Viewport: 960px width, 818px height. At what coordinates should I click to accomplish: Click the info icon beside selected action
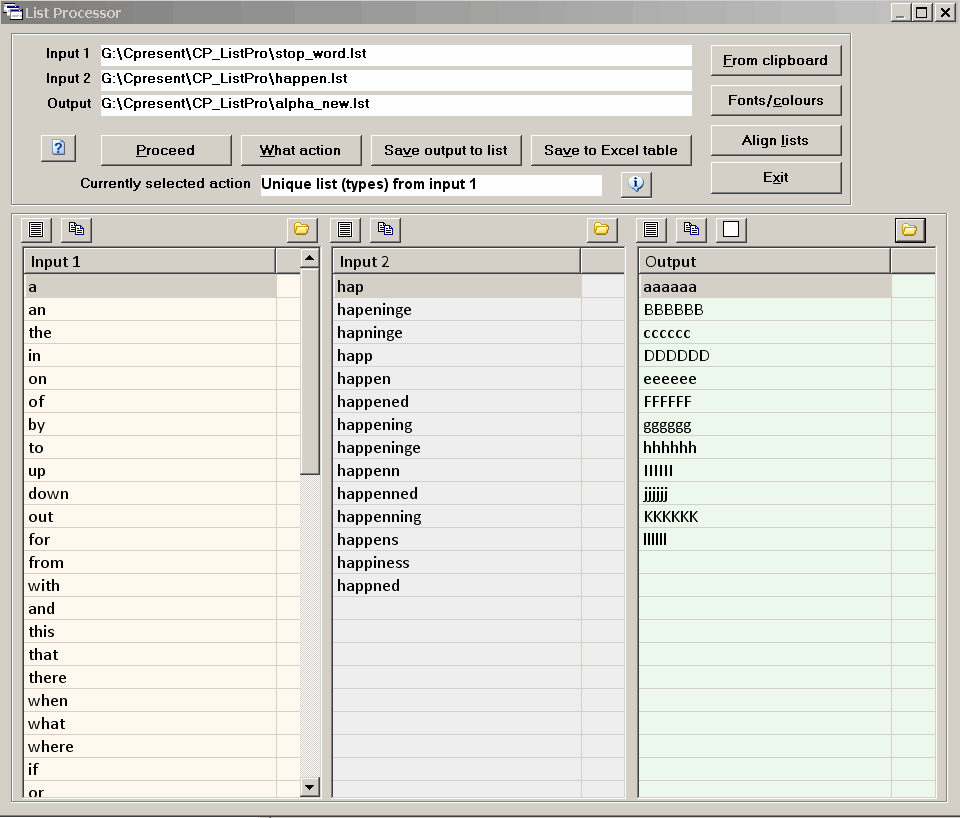click(636, 184)
